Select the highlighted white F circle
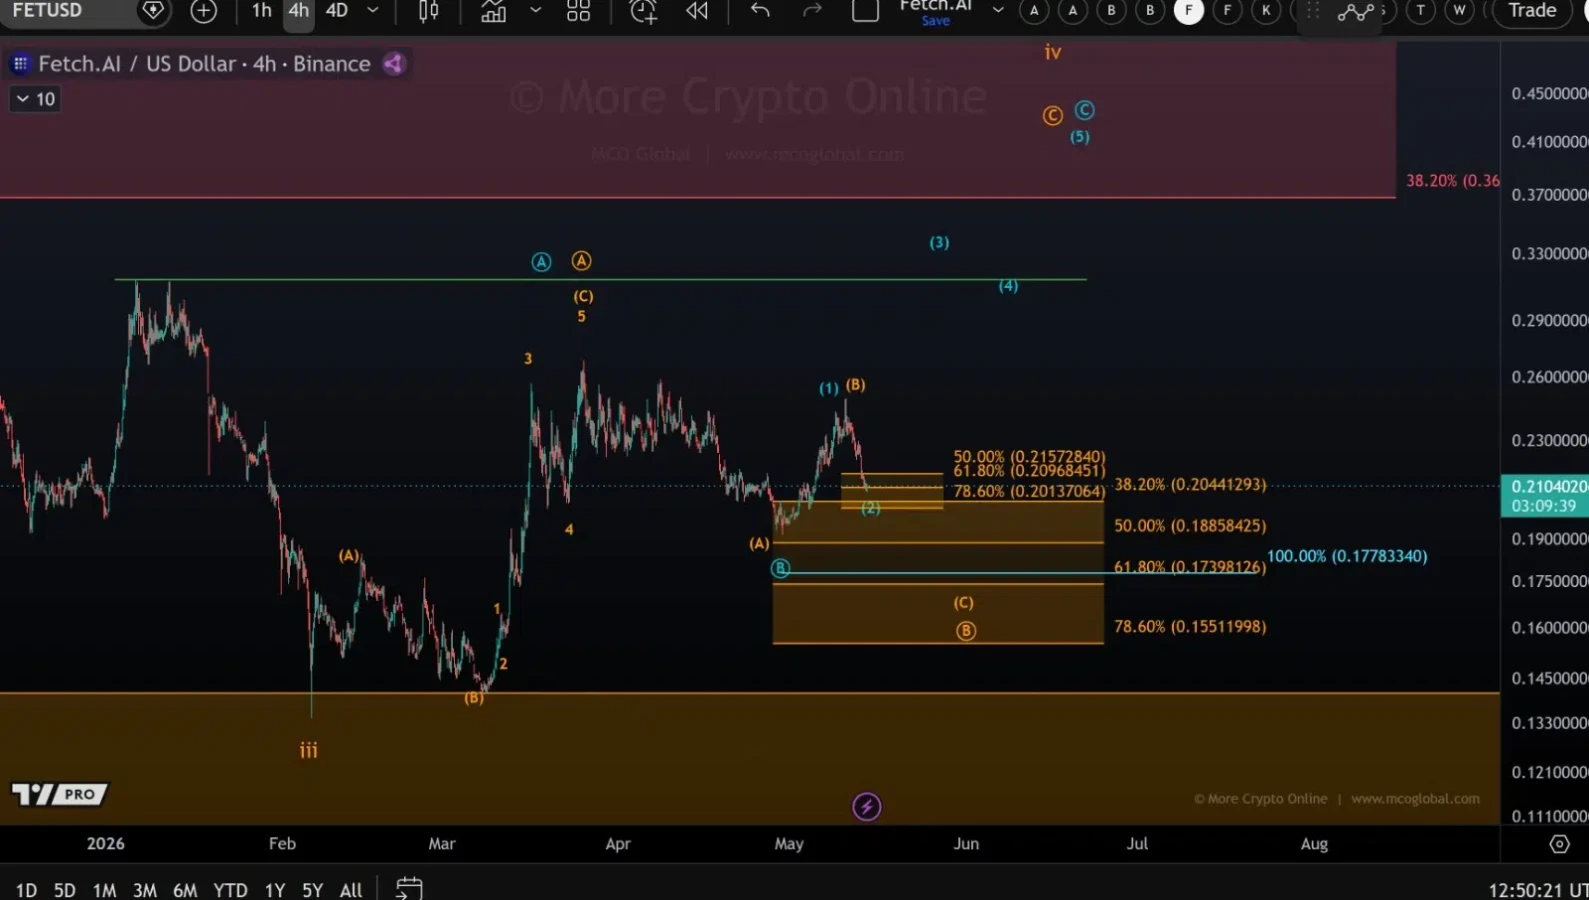Viewport: 1589px width, 900px height. tap(1189, 11)
